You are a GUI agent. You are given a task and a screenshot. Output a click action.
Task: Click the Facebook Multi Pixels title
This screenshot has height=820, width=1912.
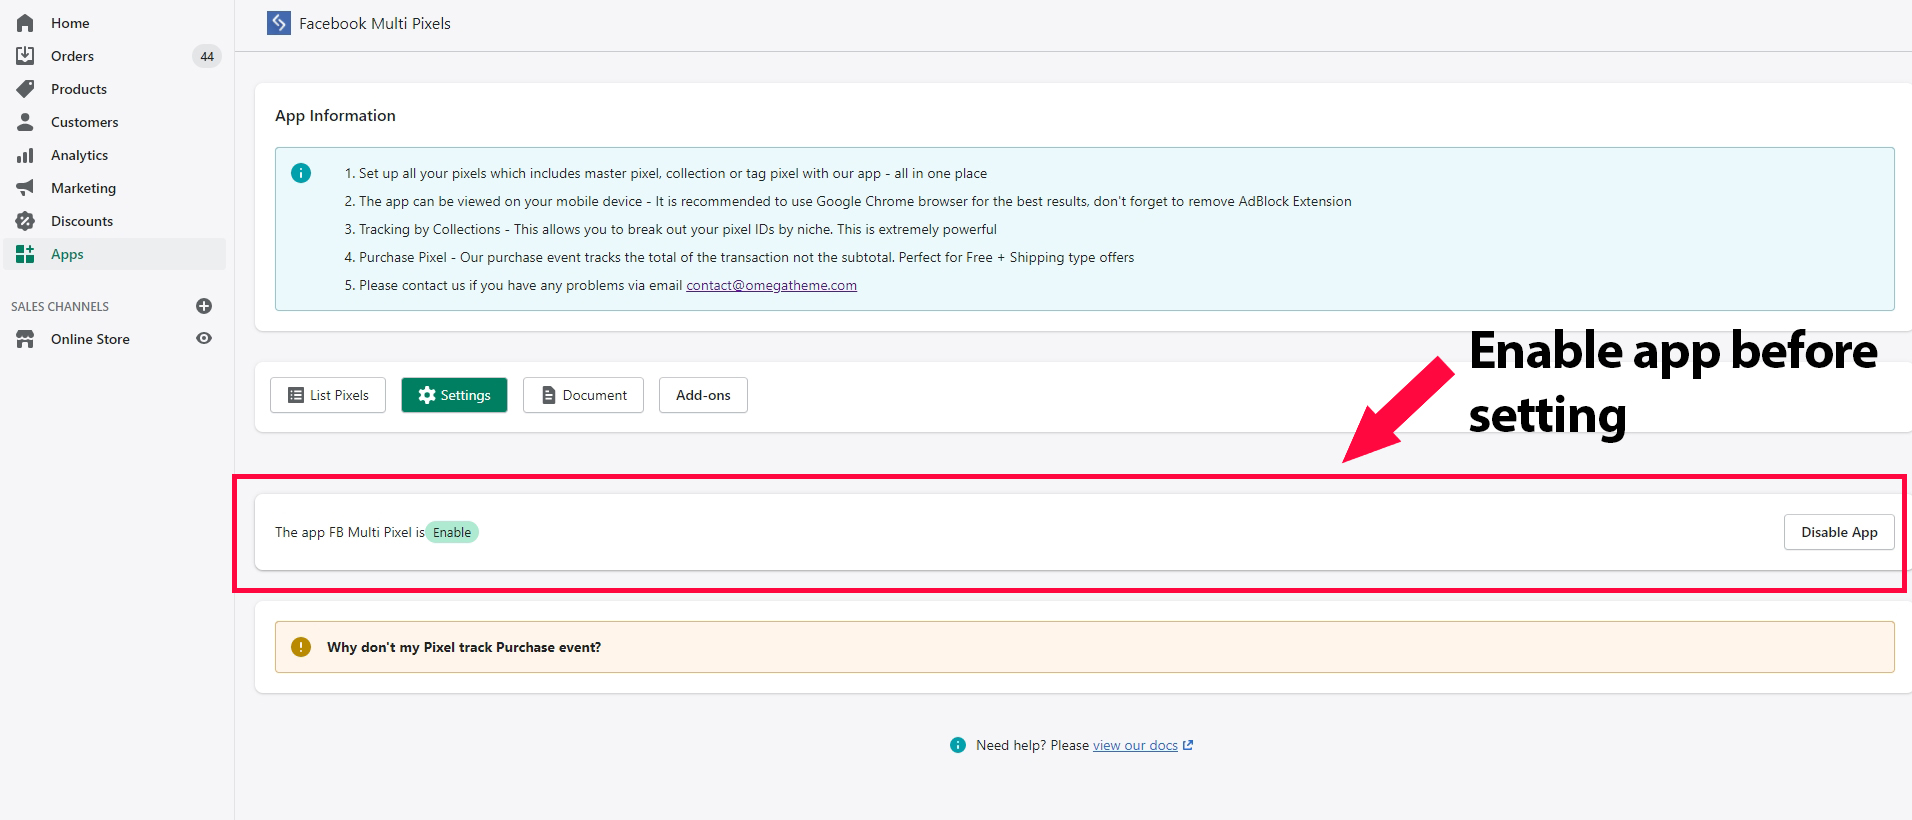pos(375,23)
